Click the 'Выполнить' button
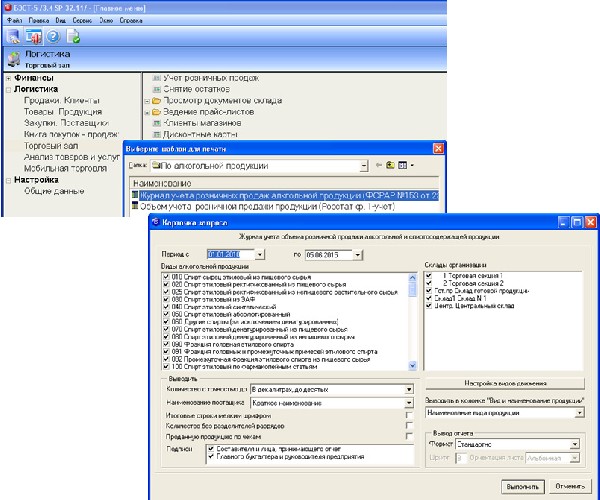 click(515, 484)
